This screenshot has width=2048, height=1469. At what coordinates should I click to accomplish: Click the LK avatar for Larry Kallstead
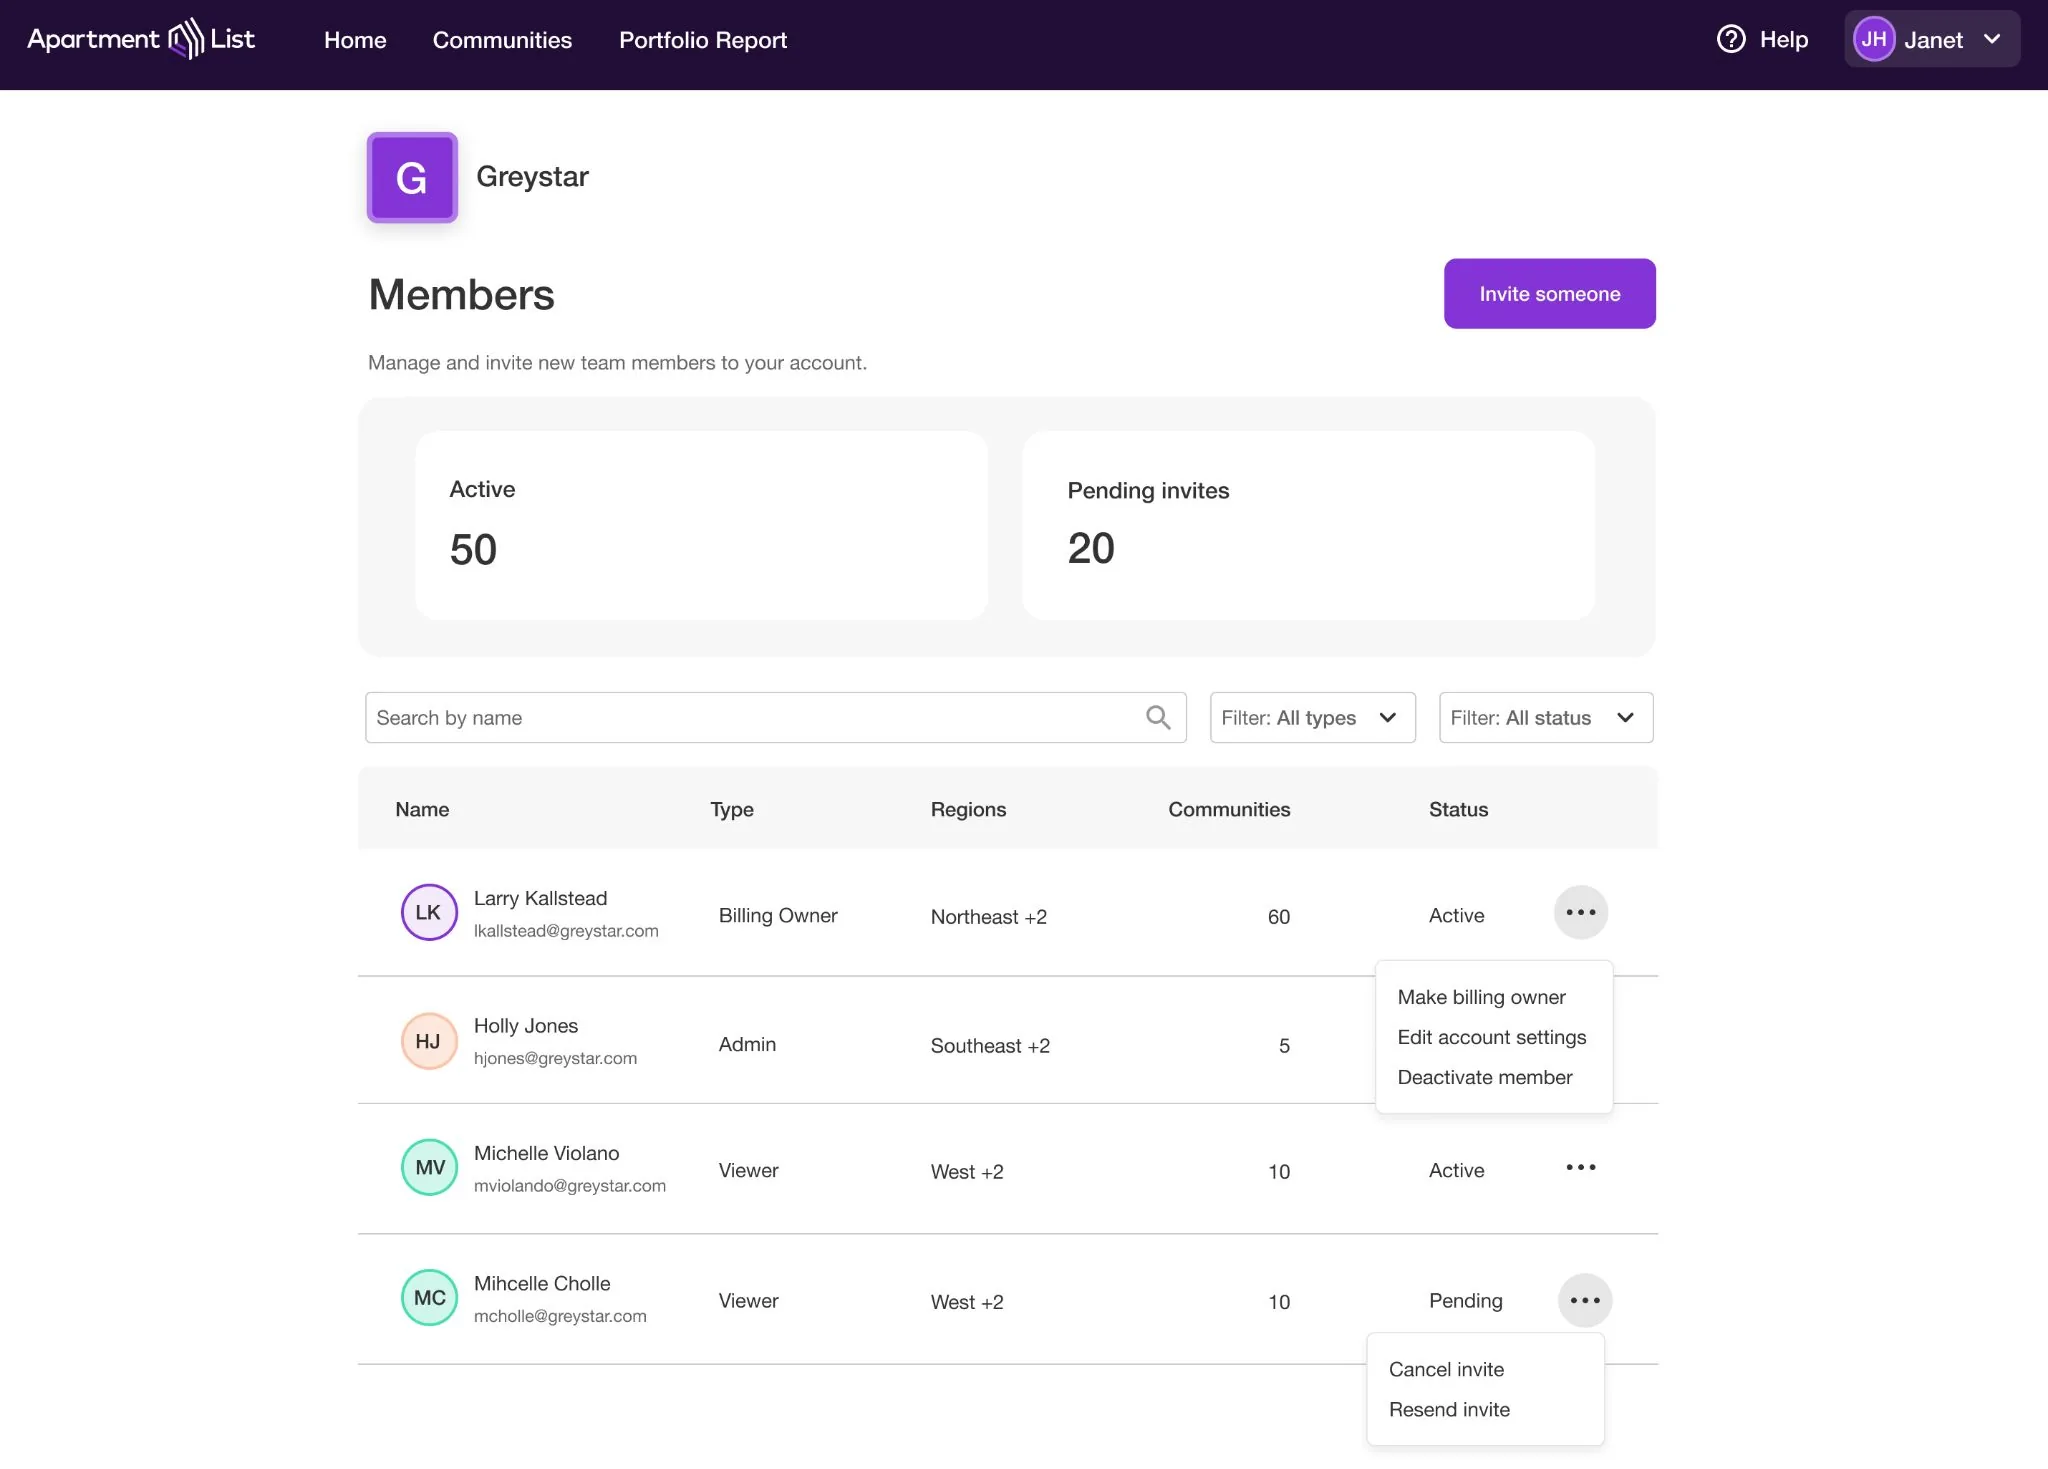[x=429, y=912]
